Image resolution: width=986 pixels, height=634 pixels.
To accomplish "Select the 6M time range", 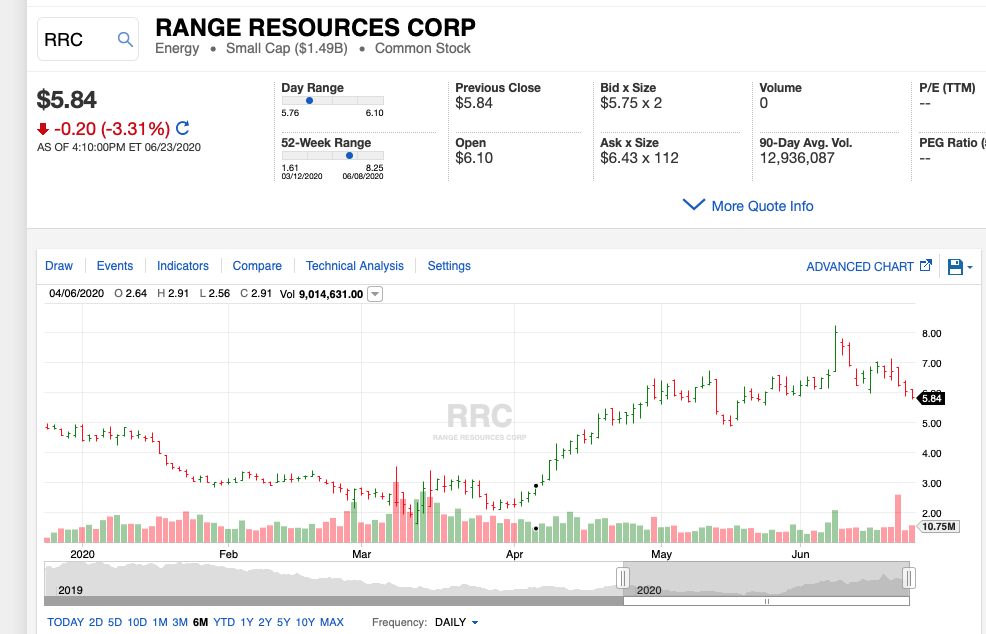I will coord(201,622).
